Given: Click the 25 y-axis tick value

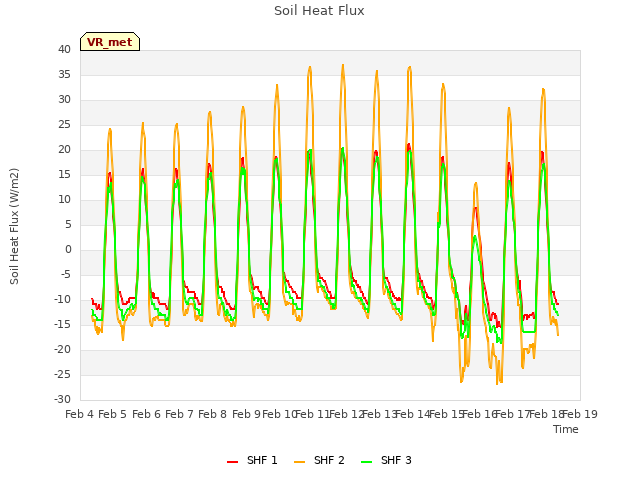Looking at the screenshot, I should (64, 125).
